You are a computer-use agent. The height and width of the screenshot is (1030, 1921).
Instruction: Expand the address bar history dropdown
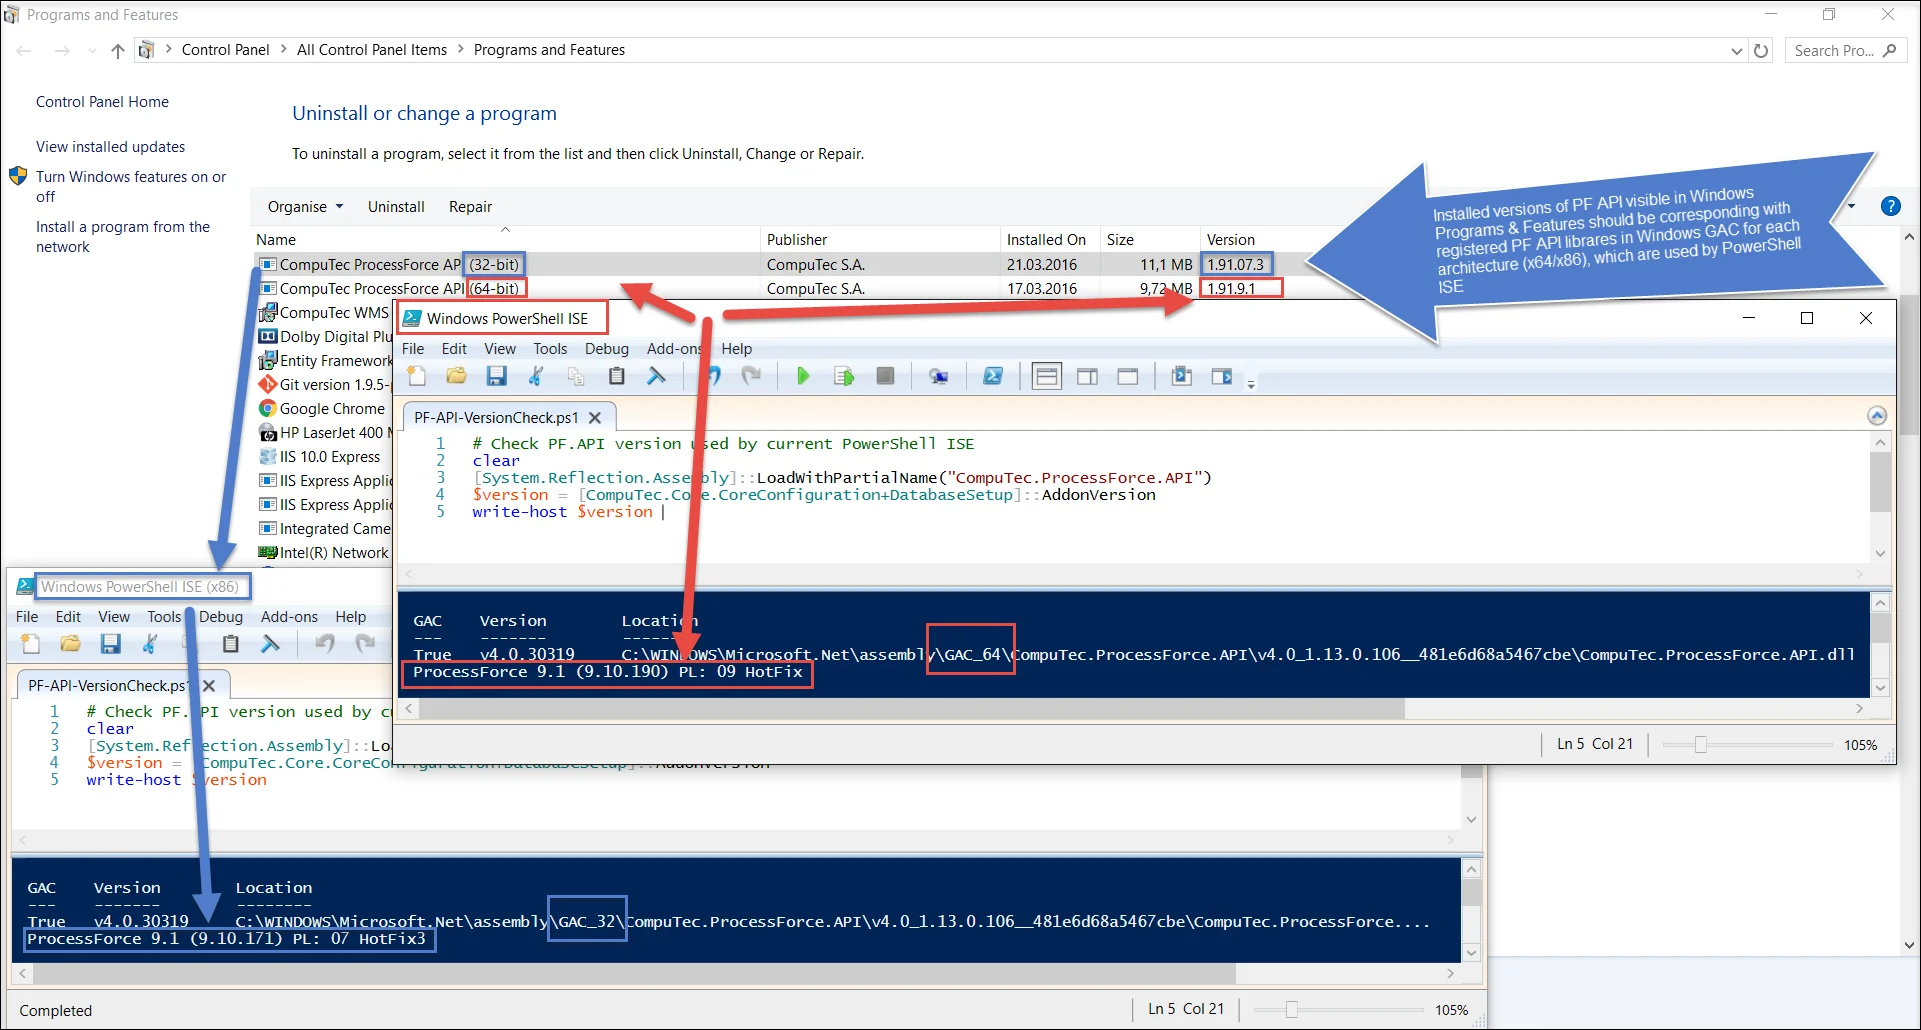1736,51
